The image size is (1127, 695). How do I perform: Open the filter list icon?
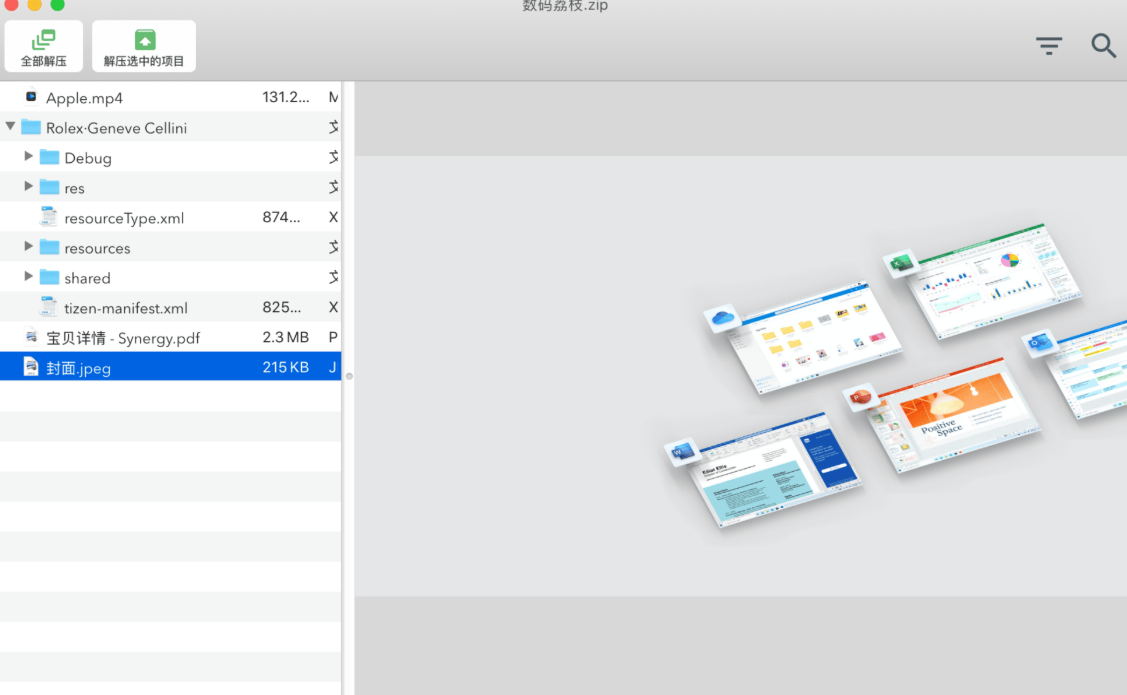1049,46
